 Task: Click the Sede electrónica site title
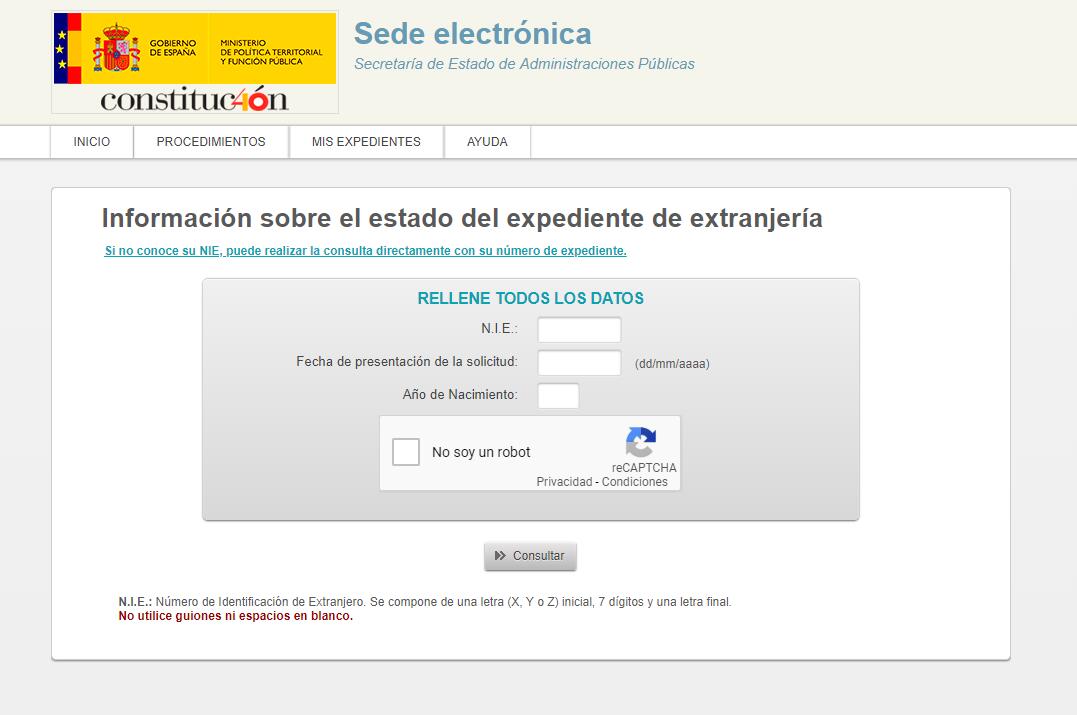coord(472,34)
